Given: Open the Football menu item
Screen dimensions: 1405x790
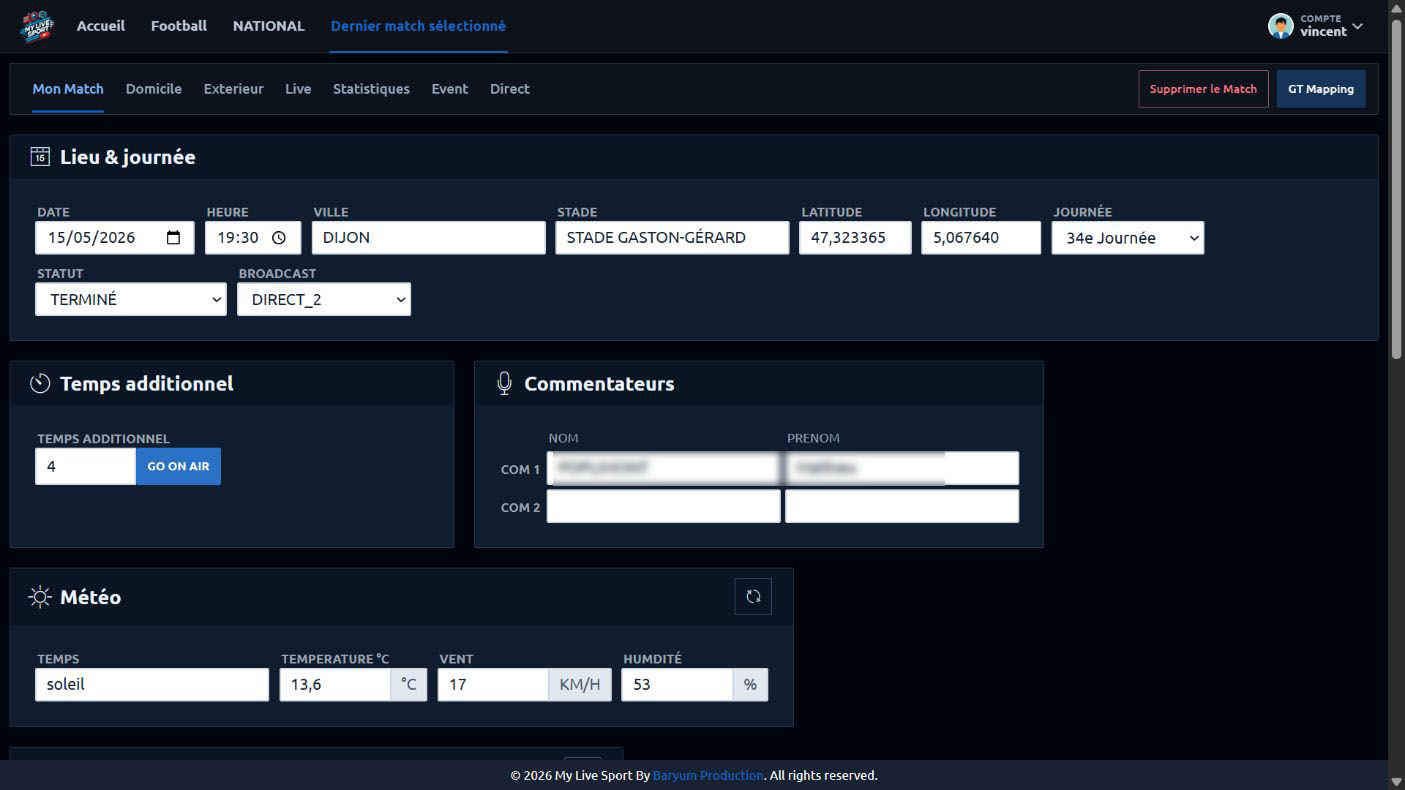Looking at the screenshot, I should (x=179, y=26).
